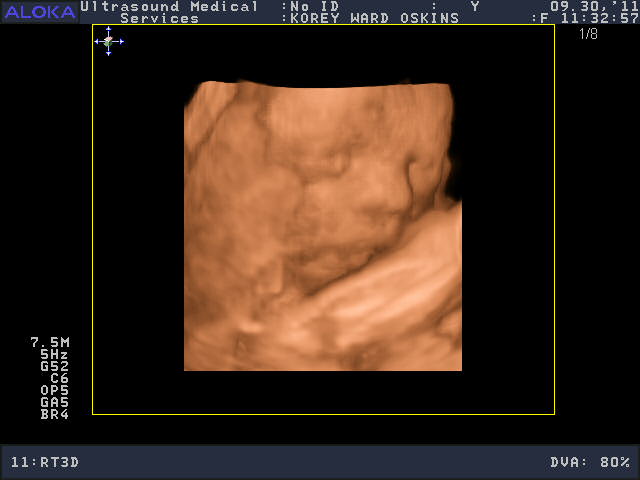Click the Y field in header
640x480 pixels.
[x=475, y=6]
